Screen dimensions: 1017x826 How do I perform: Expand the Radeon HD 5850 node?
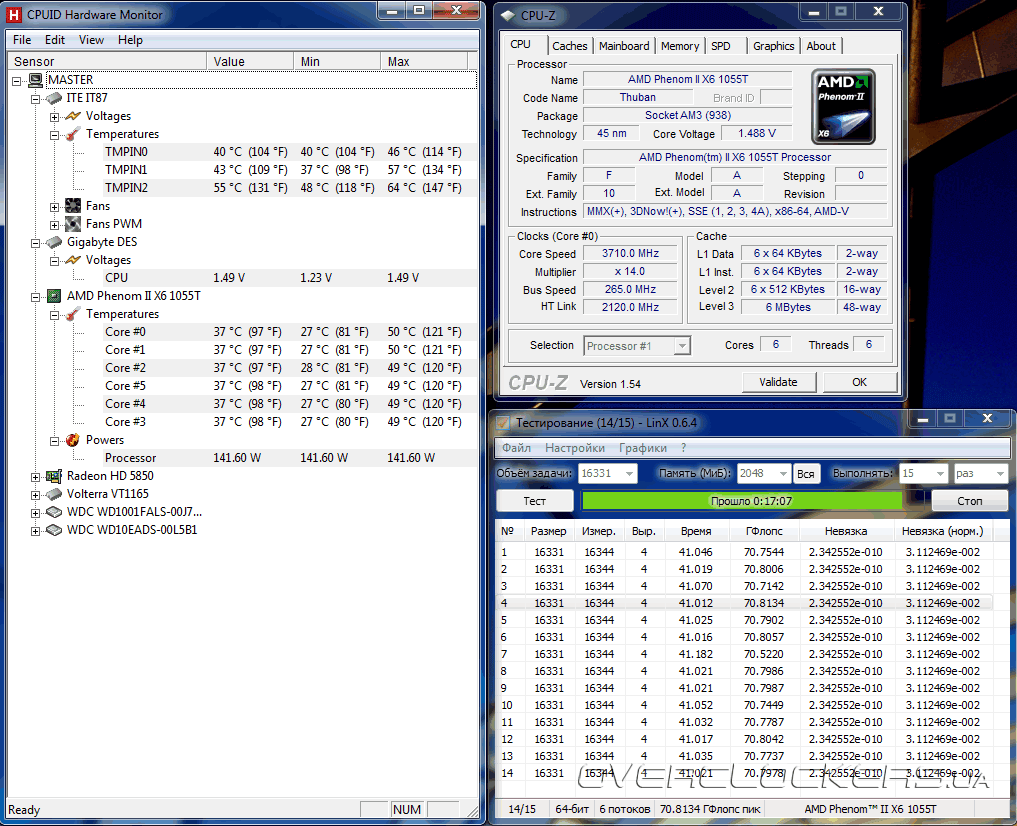pos(36,478)
